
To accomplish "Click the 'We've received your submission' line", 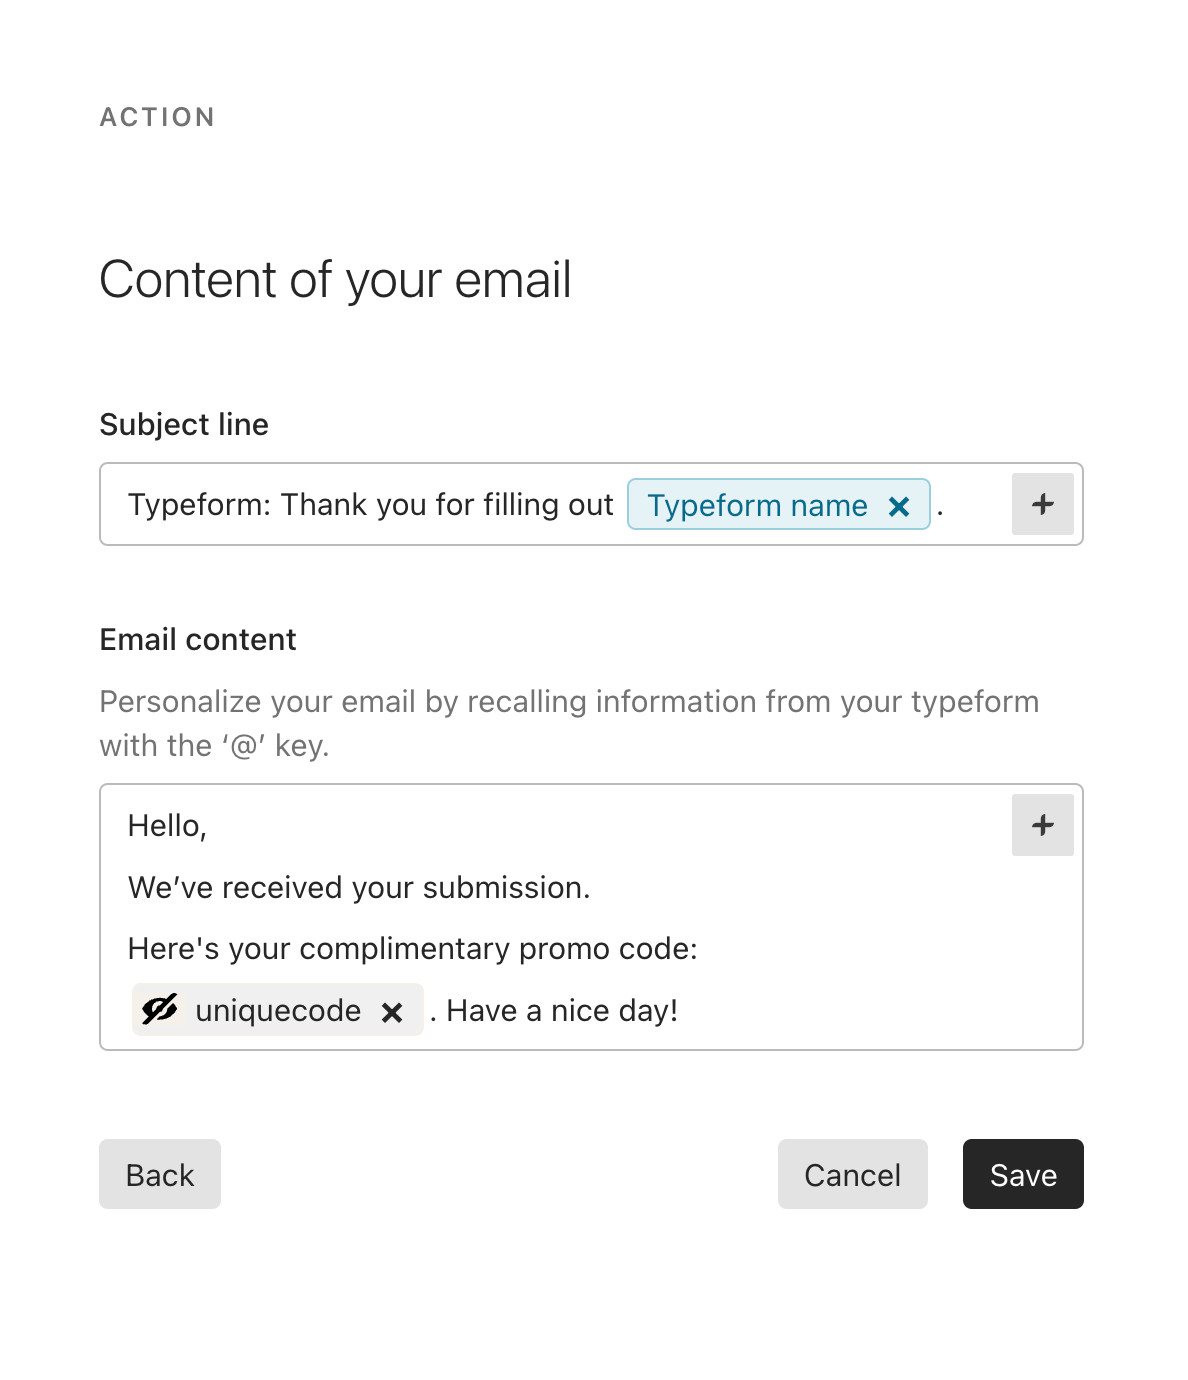I will coord(359,888).
